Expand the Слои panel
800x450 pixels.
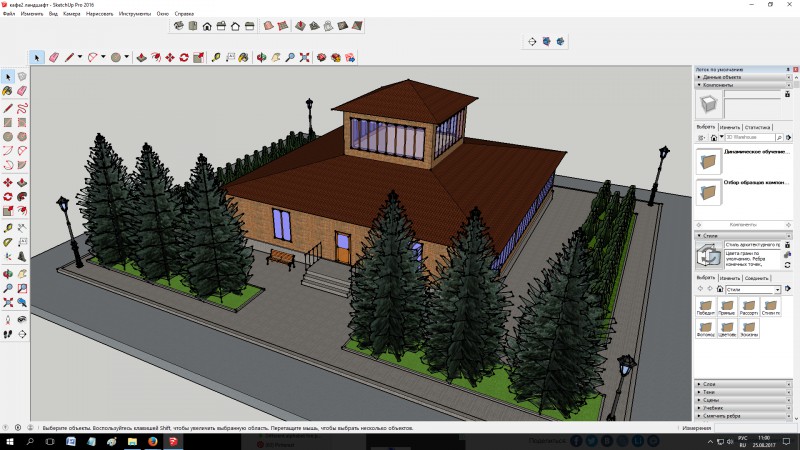click(x=710, y=383)
